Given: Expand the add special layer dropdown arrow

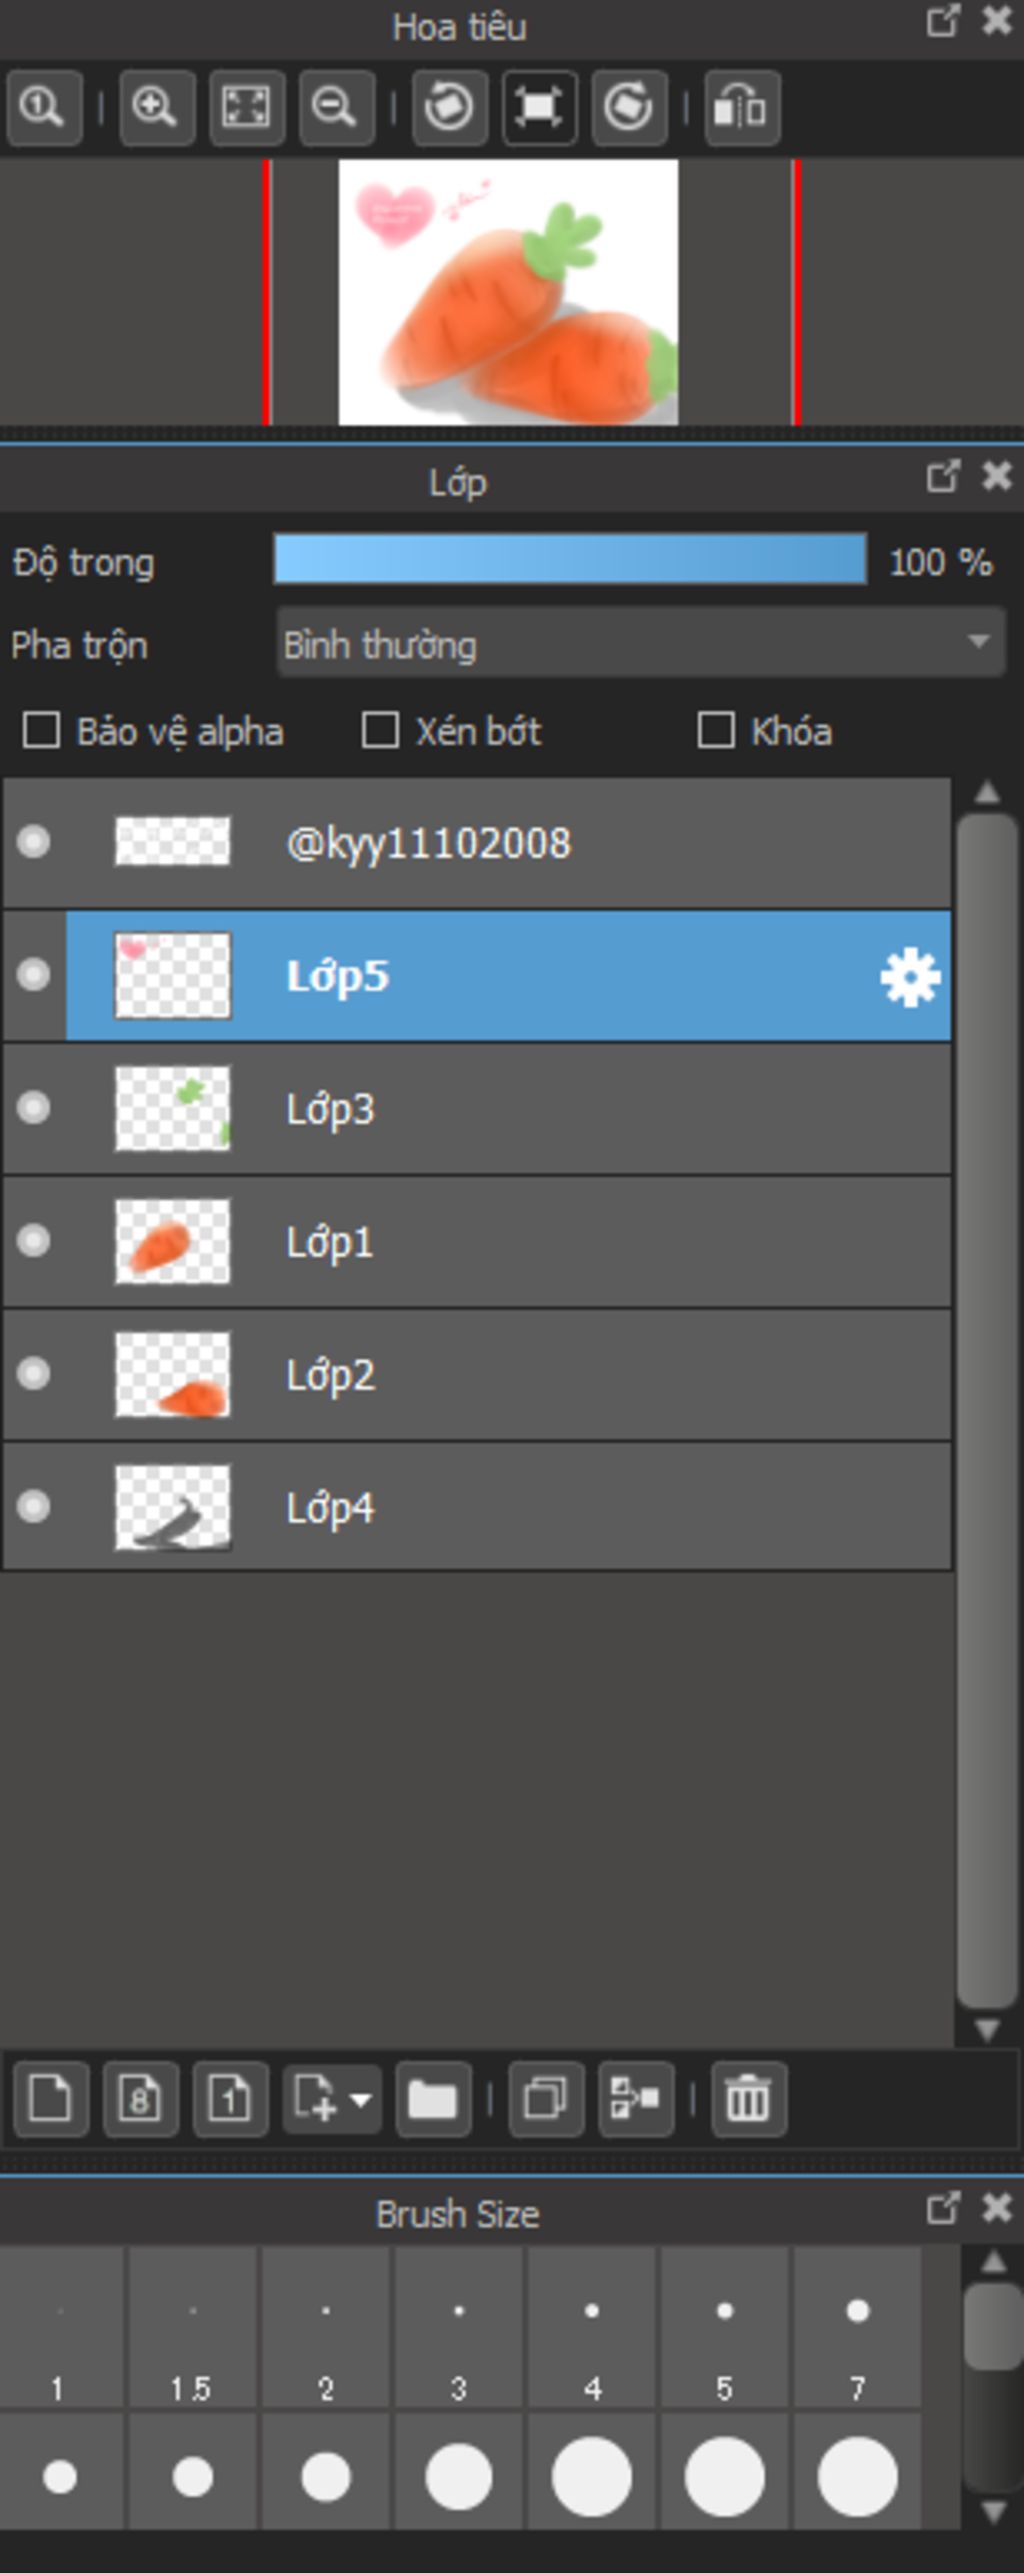Looking at the screenshot, I should (x=361, y=2099).
